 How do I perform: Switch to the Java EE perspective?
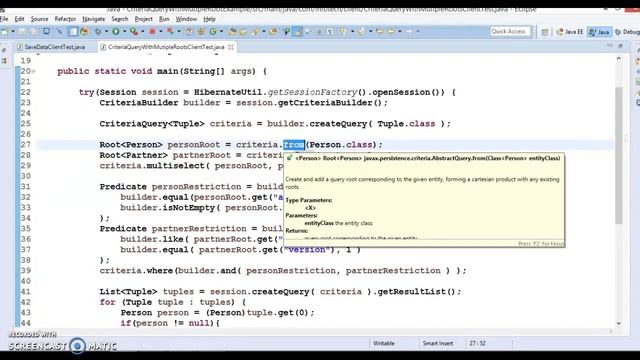[x=570, y=32]
